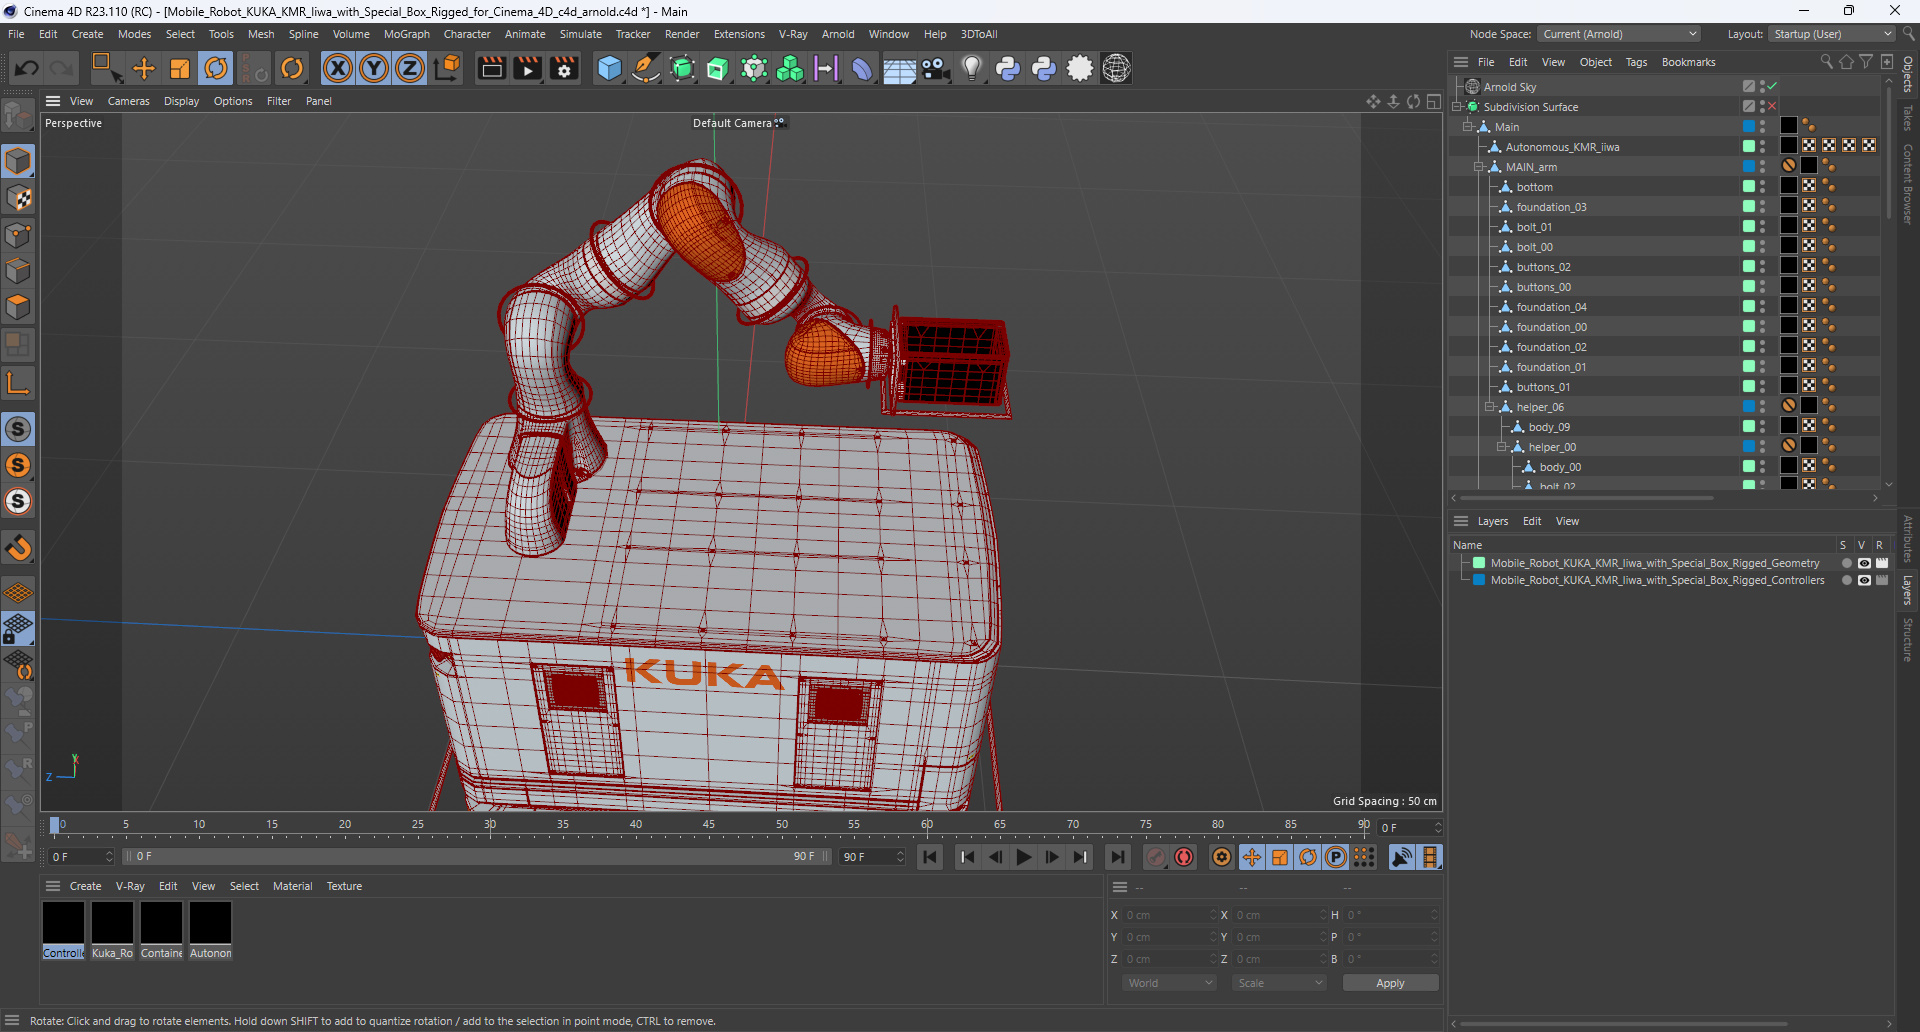The width and height of the screenshot is (1920, 1032).
Task: Toggle visibility of Geometry layer eye icon
Action: click(1864, 563)
